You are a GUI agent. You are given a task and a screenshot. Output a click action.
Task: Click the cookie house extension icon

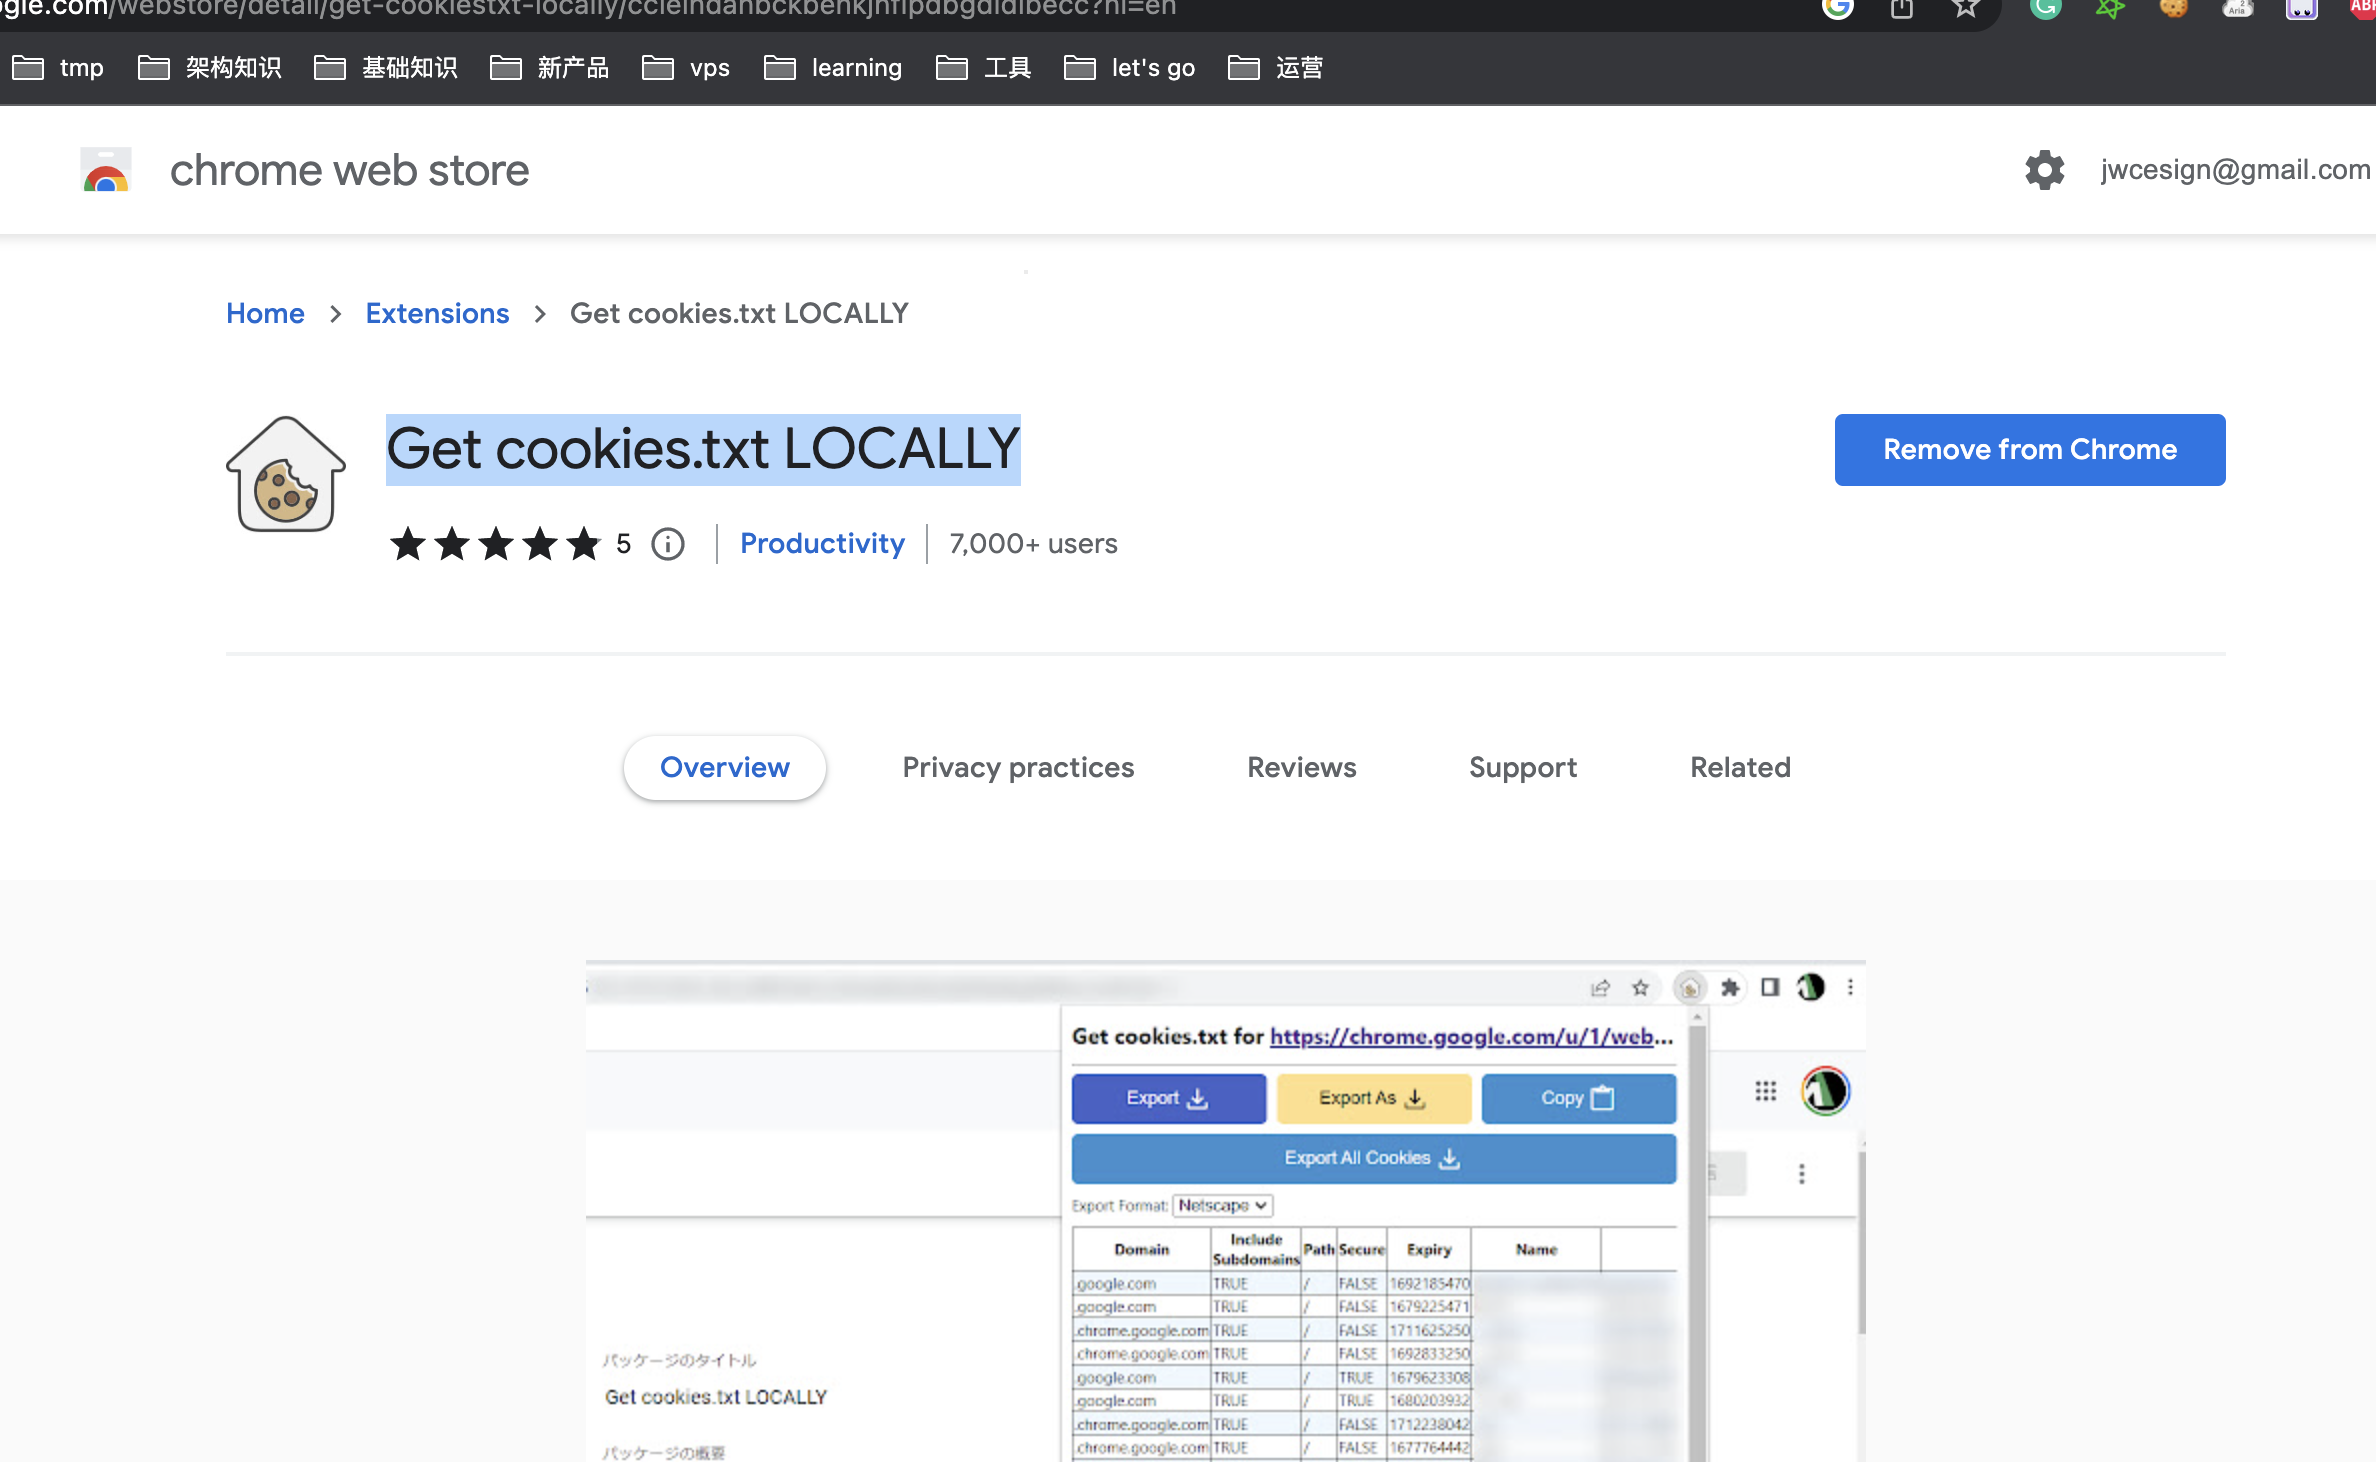coord(286,473)
